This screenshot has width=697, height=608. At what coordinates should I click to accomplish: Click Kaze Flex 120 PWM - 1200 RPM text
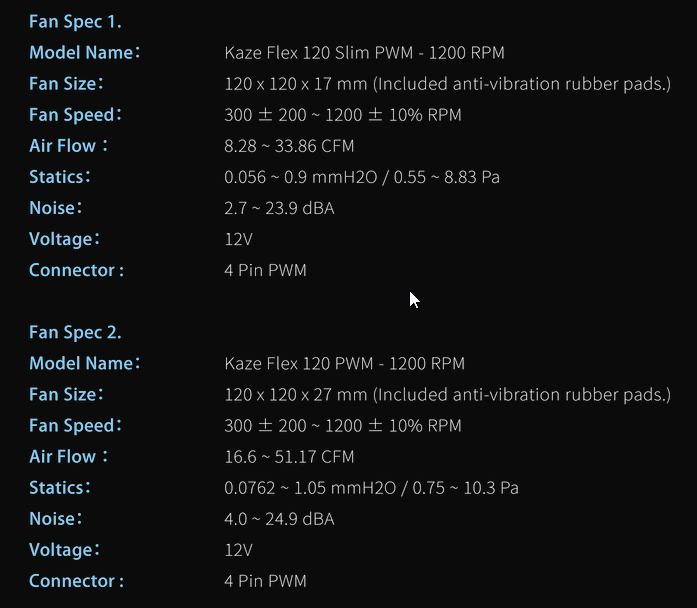(x=344, y=364)
